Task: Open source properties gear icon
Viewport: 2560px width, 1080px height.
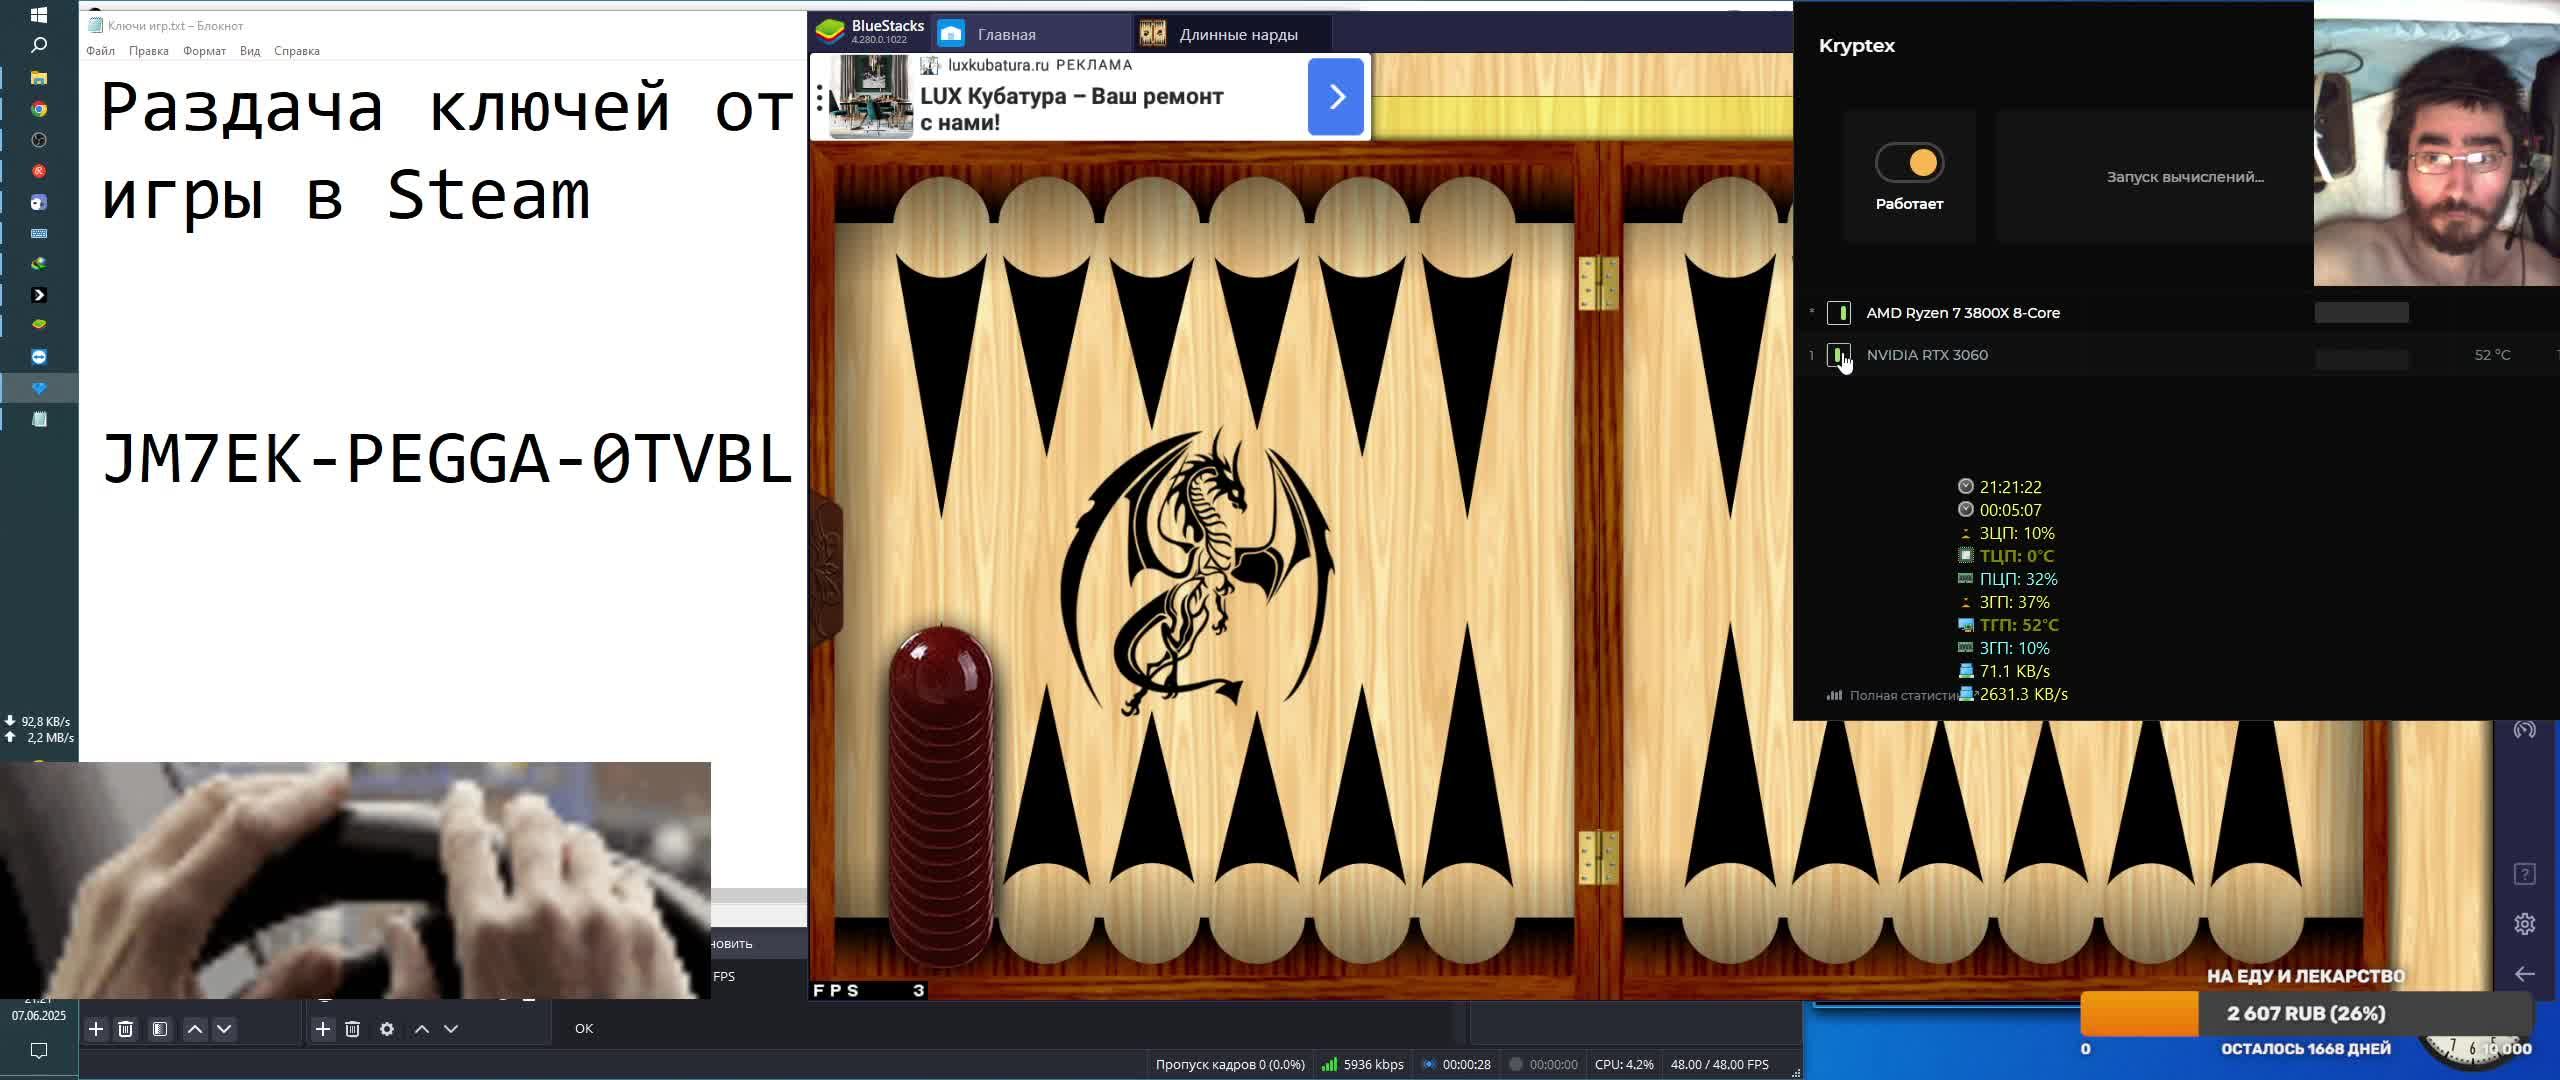Action: pyautogui.click(x=387, y=1028)
